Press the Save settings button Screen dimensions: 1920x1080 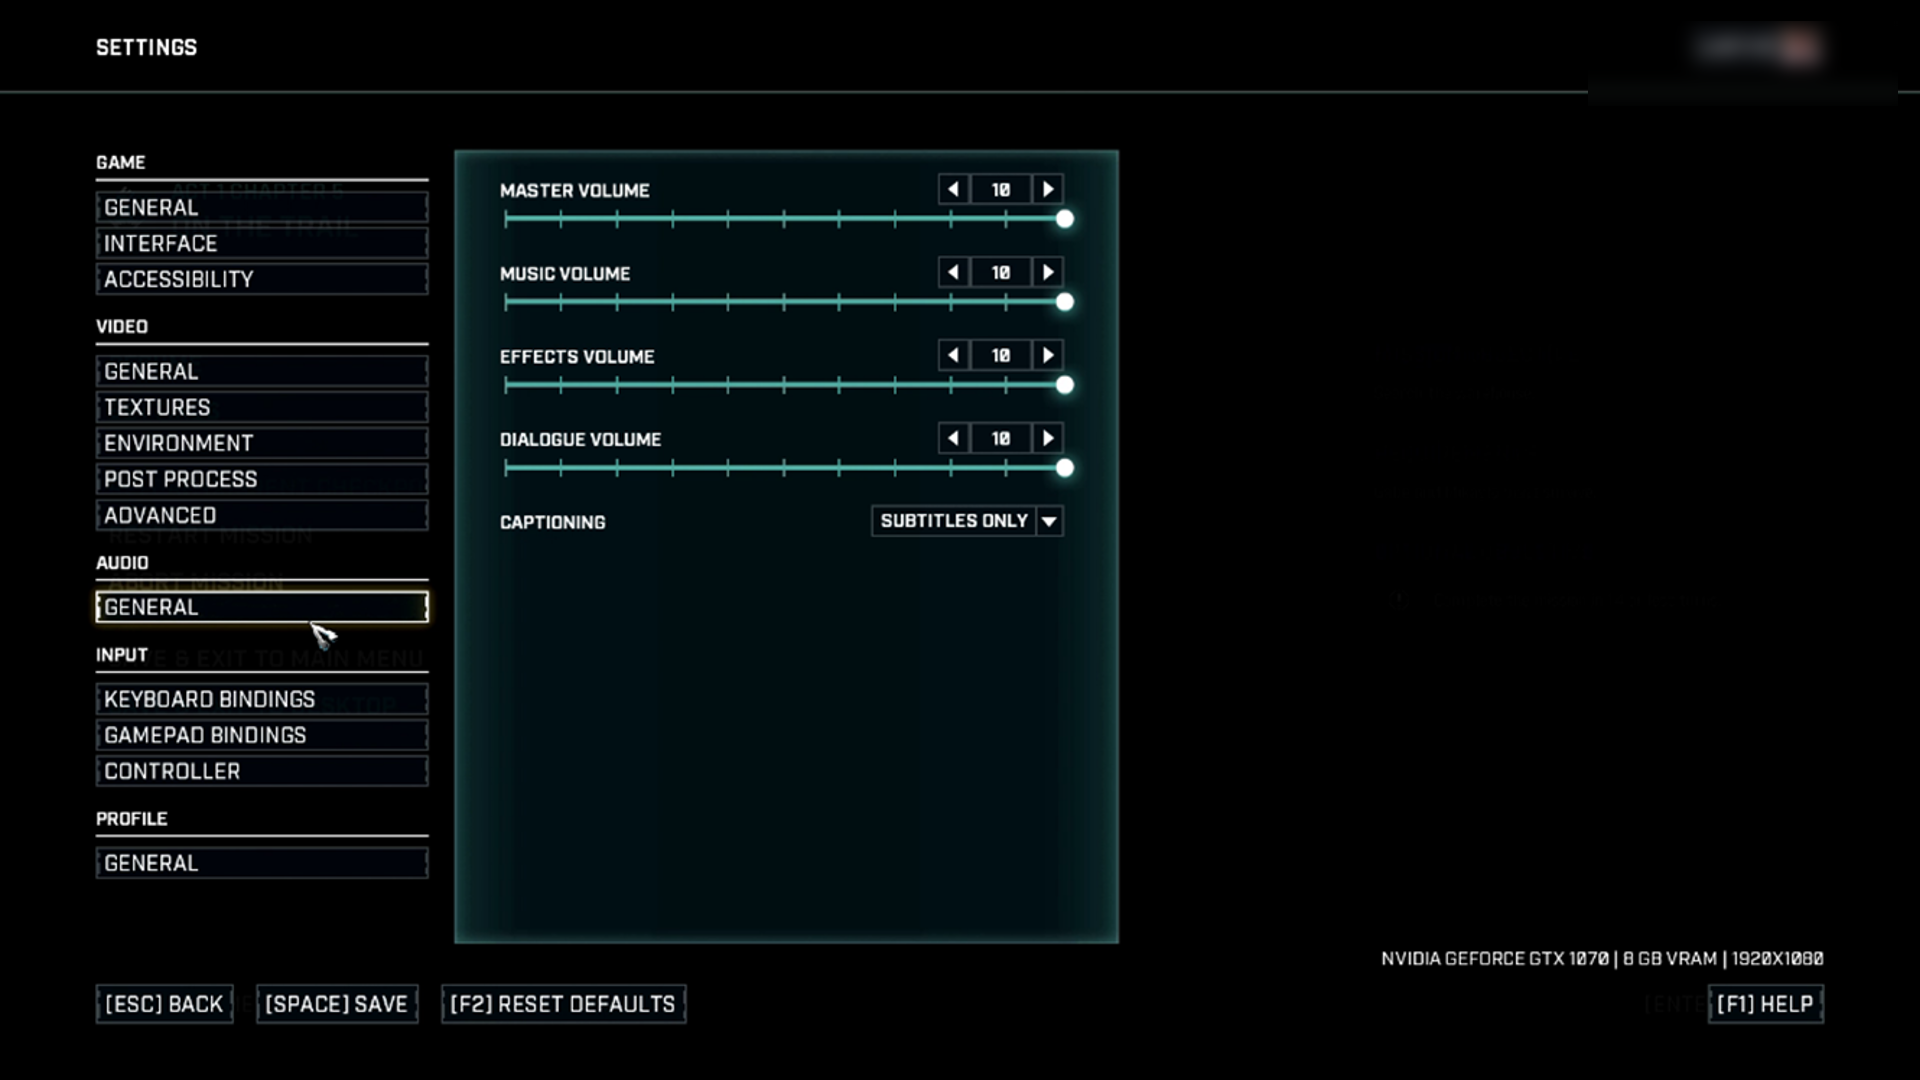(x=336, y=1004)
